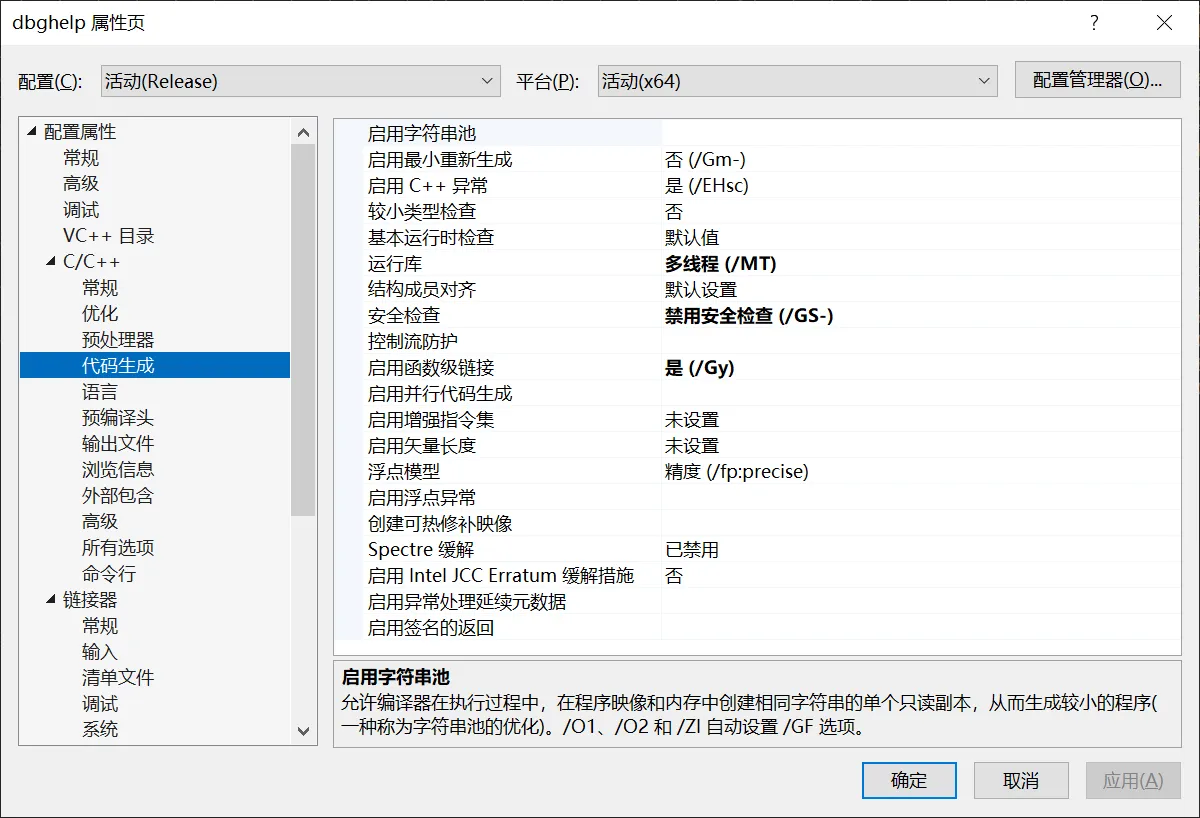The height and width of the screenshot is (818, 1200).
Task: Click the 安全检查 property row value
Action: 749,316
